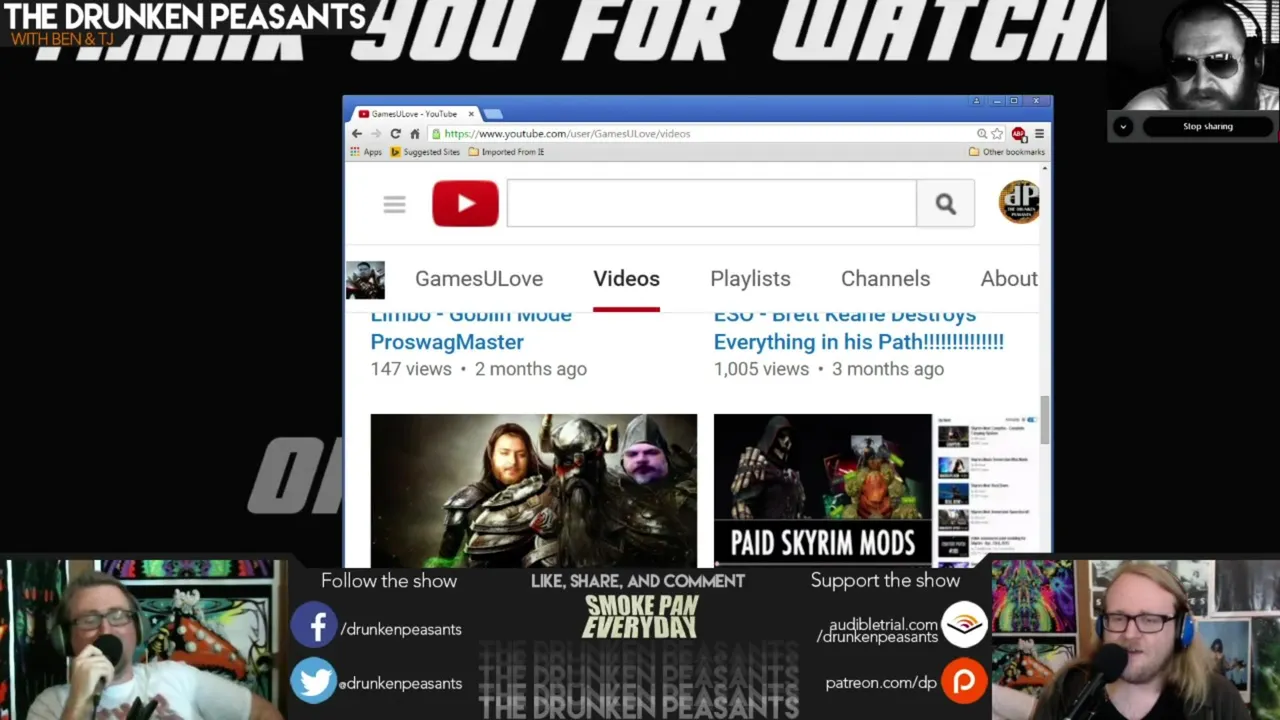The image size is (1280, 720).
Task: Switch to the About tab
Action: [x=1009, y=279]
